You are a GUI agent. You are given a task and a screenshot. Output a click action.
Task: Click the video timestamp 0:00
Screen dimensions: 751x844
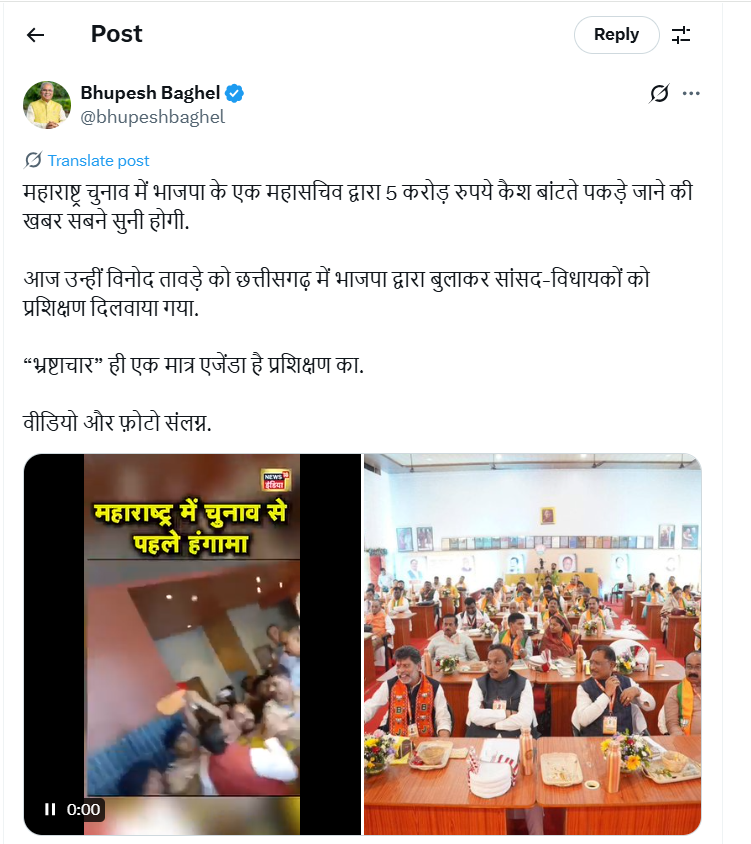tap(83, 809)
